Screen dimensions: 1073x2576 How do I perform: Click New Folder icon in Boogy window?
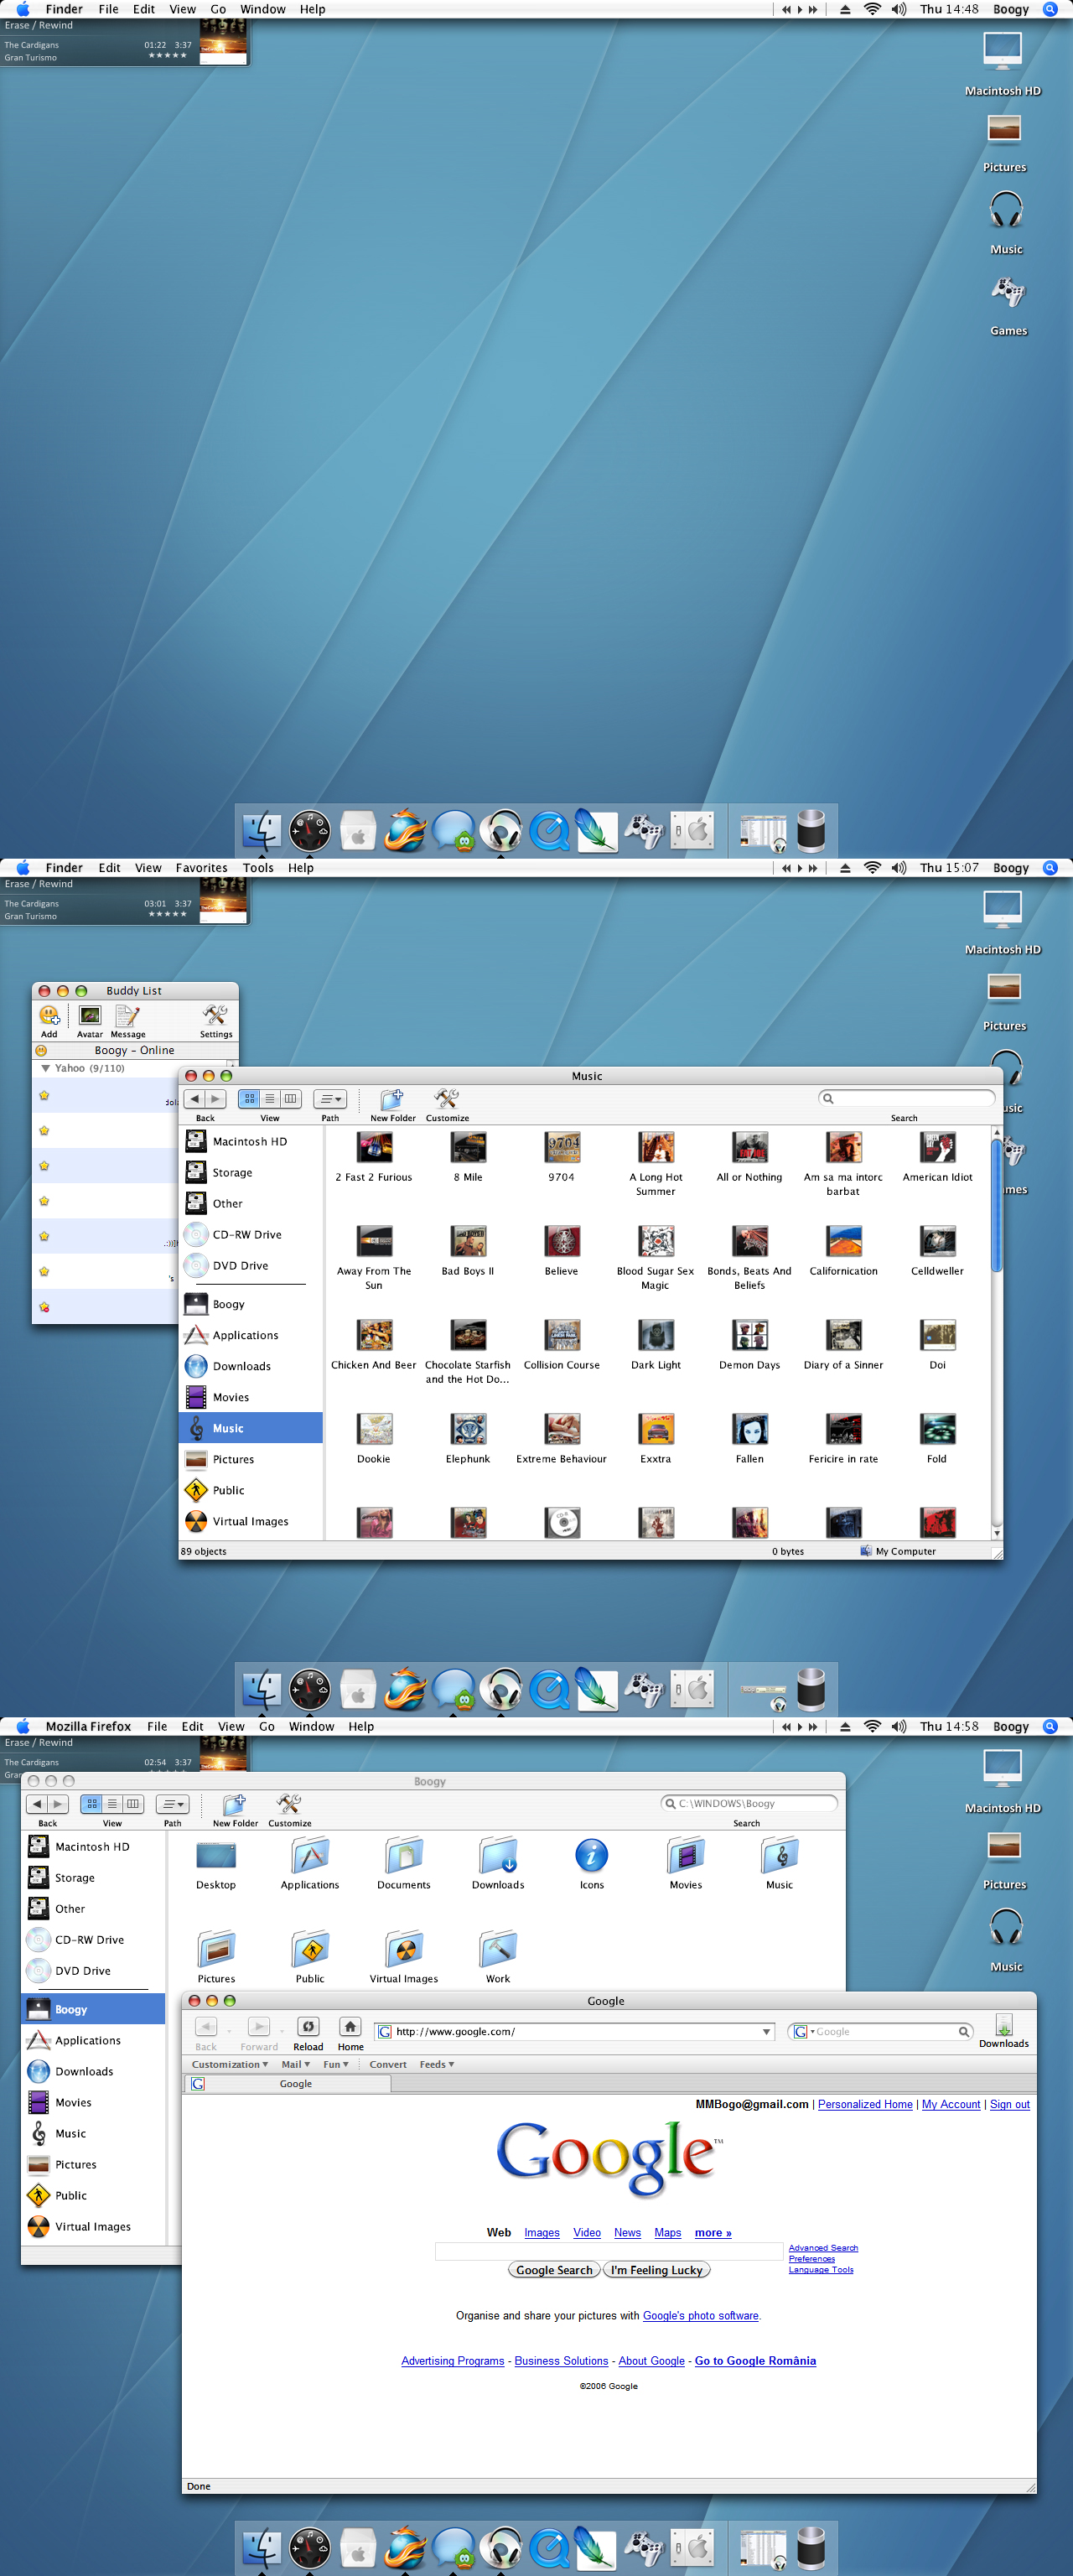235,1805
